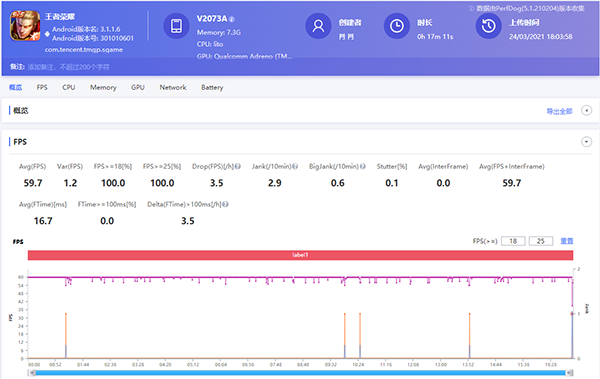Click info icon next to V2073A
The width and height of the screenshot is (600, 379).
point(232,19)
